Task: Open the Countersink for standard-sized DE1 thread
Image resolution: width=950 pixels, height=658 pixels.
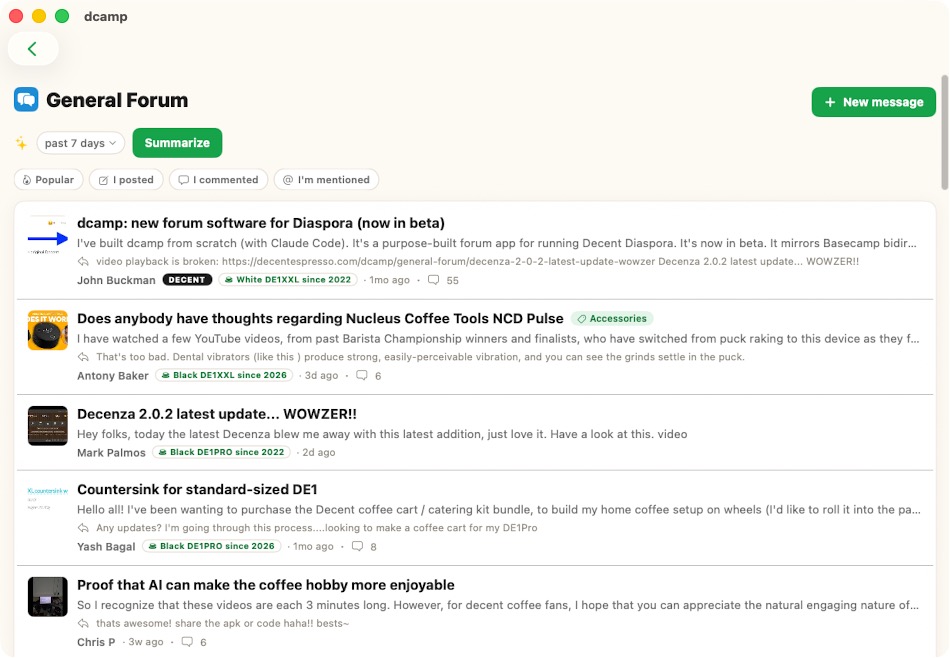Action: (197, 490)
